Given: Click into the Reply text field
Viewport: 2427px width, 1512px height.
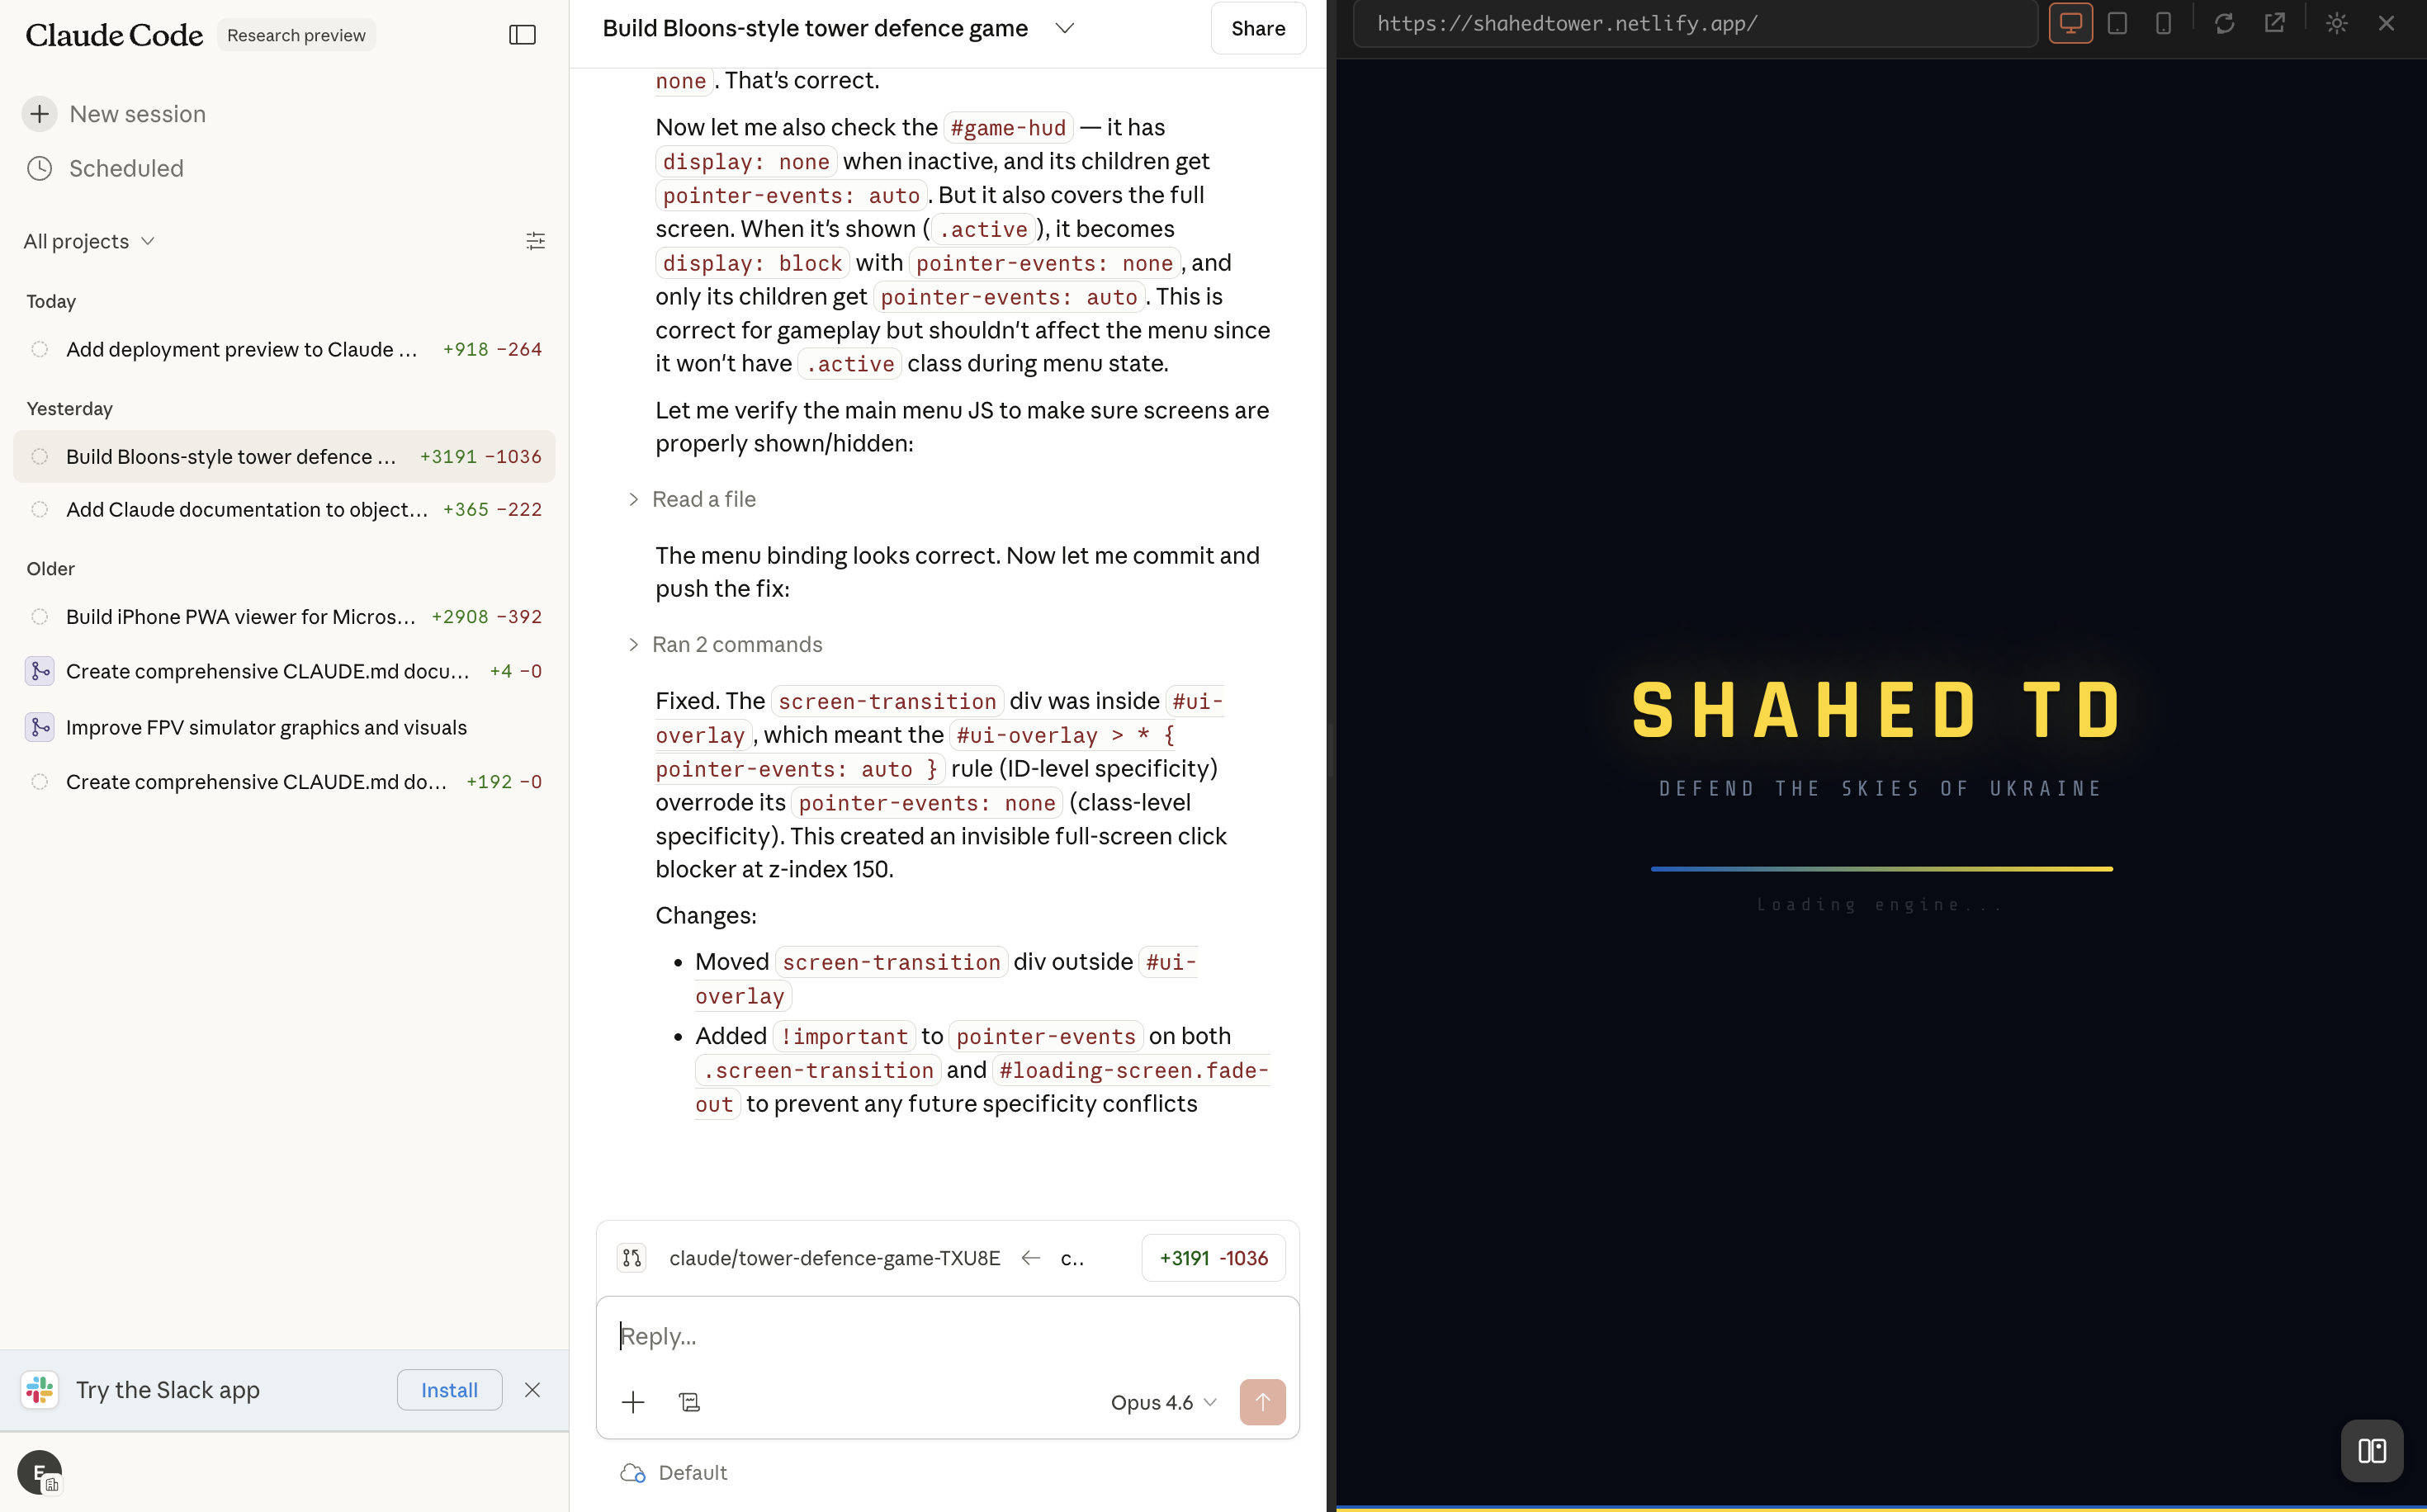Looking at the screenshot, I should tap(946, 1336).
